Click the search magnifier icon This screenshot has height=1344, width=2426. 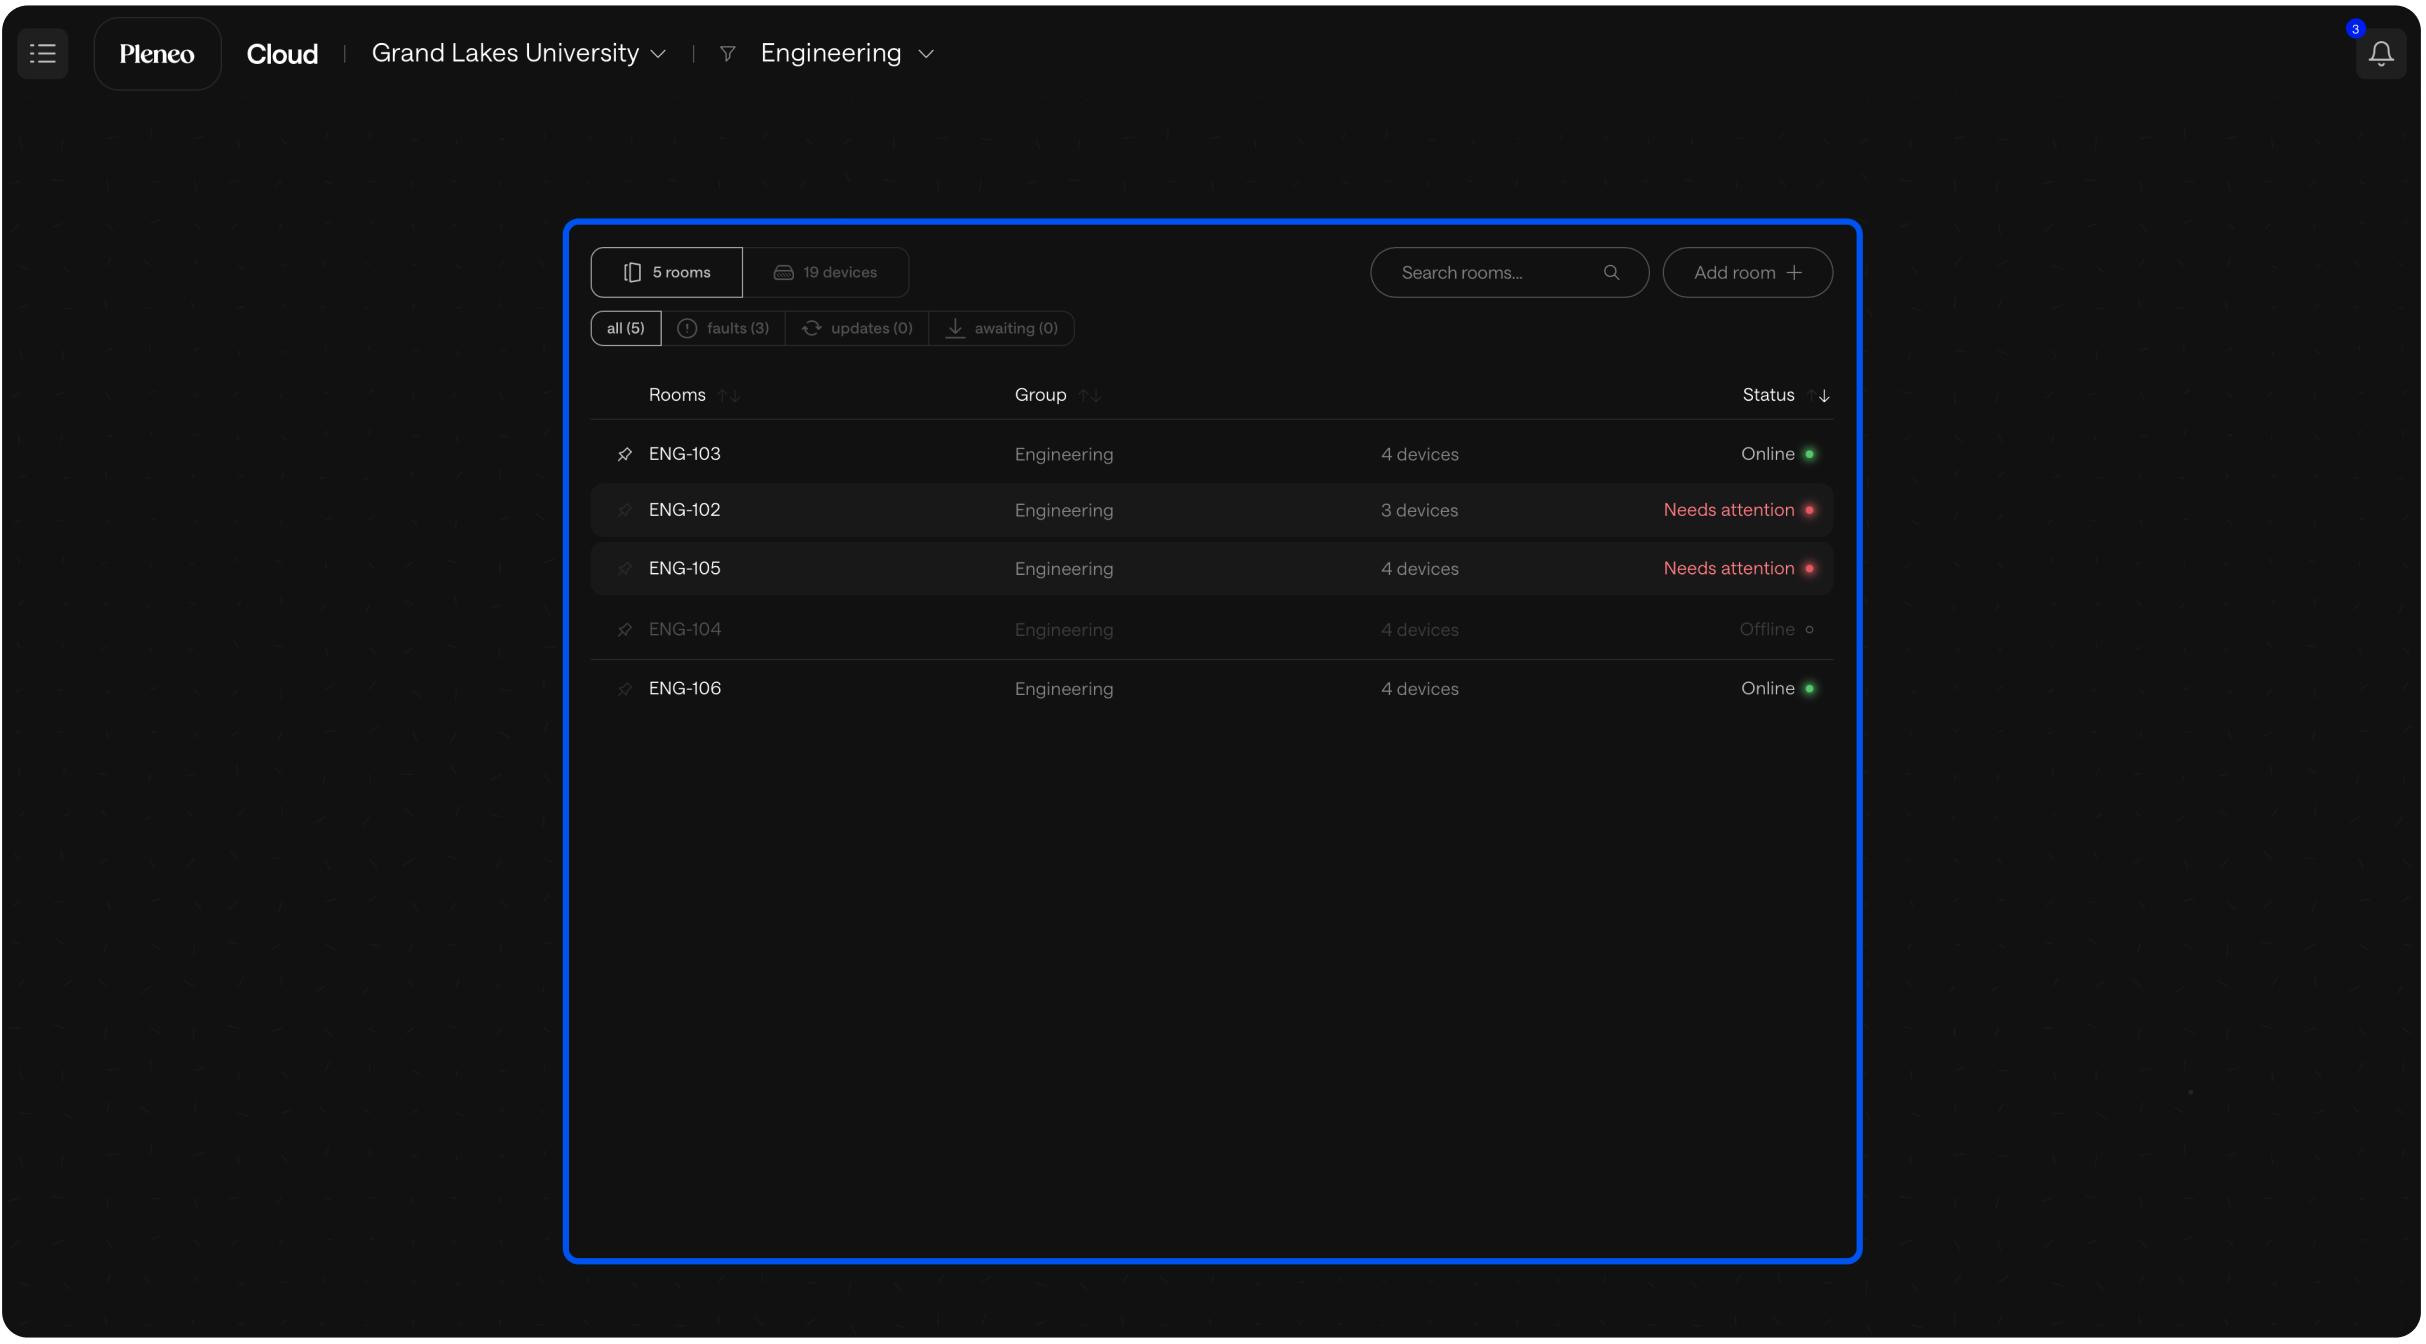pos(1611,272)
